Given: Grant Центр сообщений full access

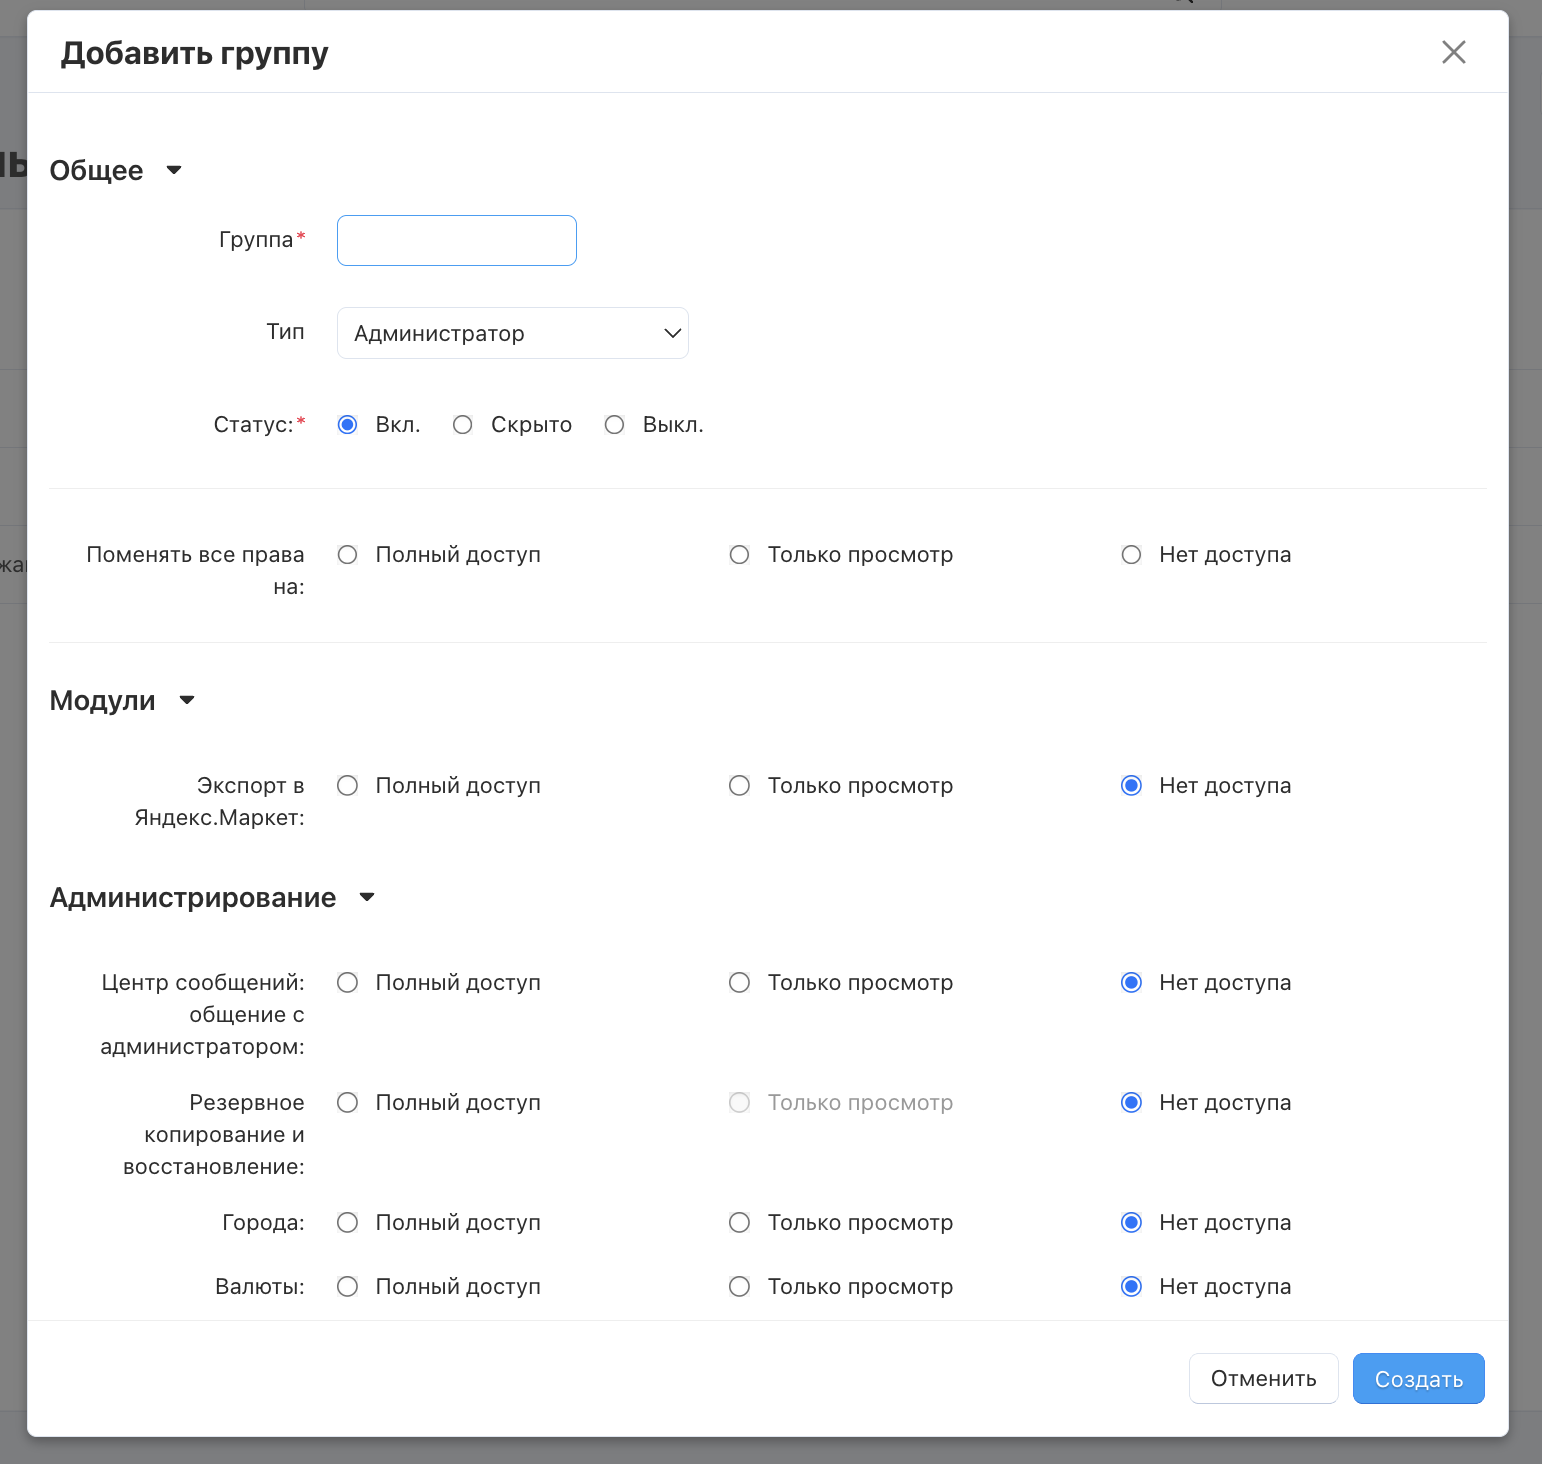Looking at the screenshot, I should [x=348, y=983].
